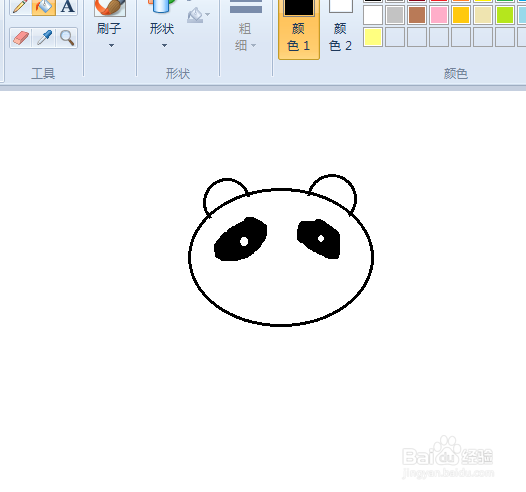The width and height of the screenshot is (526, 492).
Task: Select the Magnifier tool
Action: click(x=67, y=38)
